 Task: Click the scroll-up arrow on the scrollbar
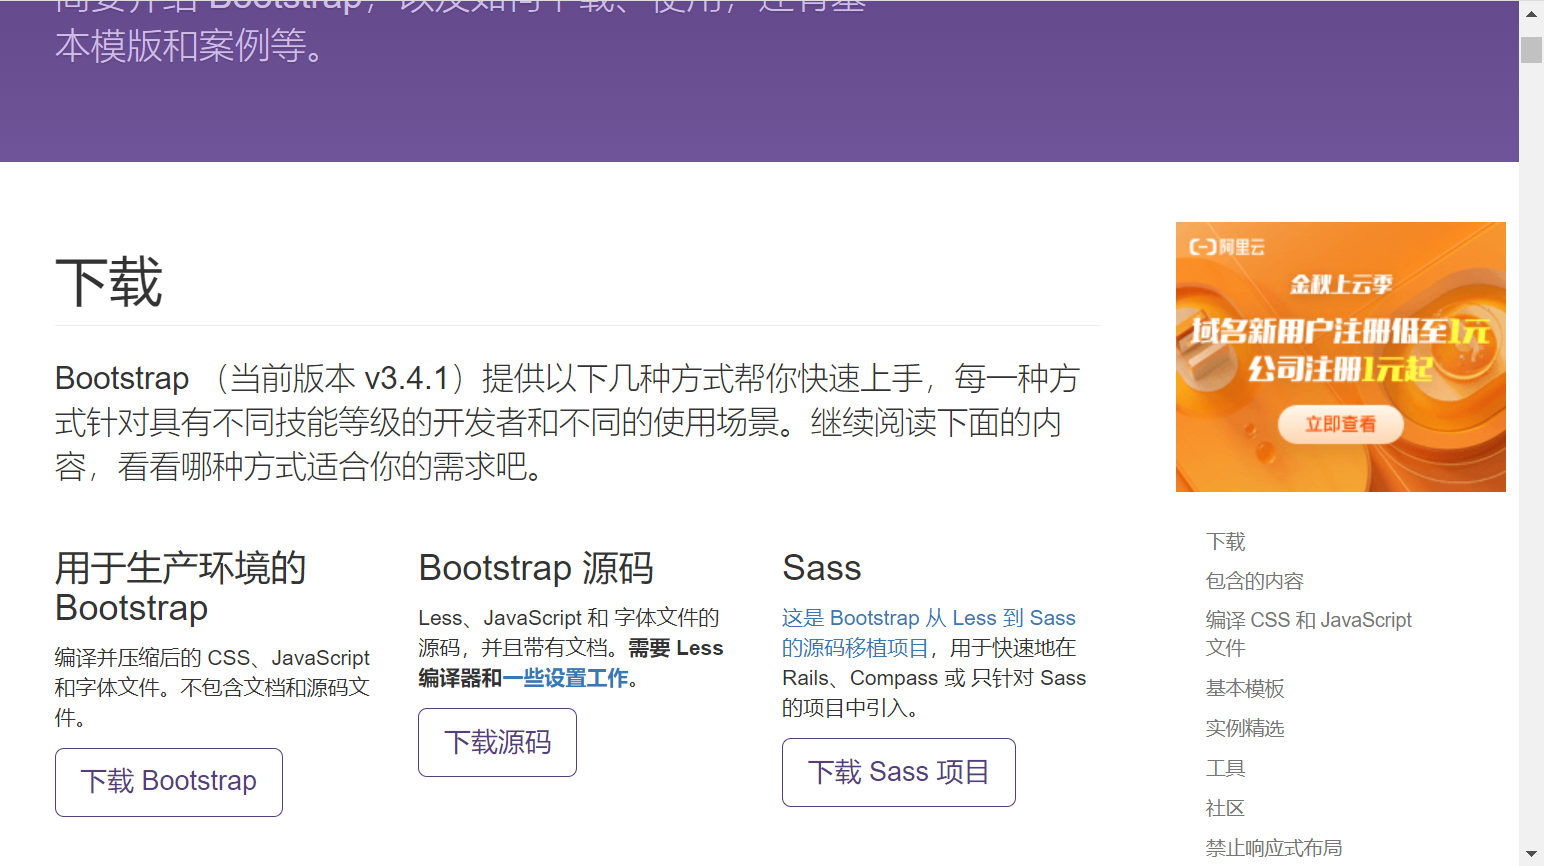1531,13
